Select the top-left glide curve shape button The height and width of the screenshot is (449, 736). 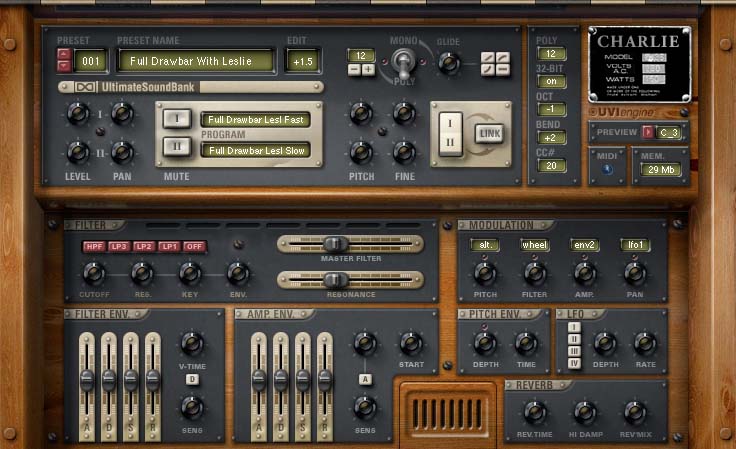488,58
